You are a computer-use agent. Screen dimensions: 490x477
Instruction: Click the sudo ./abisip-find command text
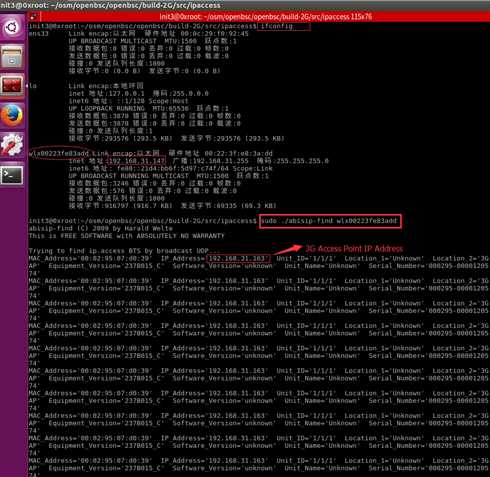tap(329, 221)
